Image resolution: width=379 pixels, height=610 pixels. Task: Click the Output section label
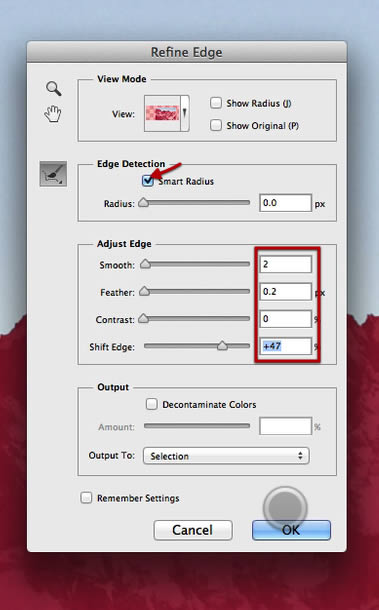(x=113, y=387)
